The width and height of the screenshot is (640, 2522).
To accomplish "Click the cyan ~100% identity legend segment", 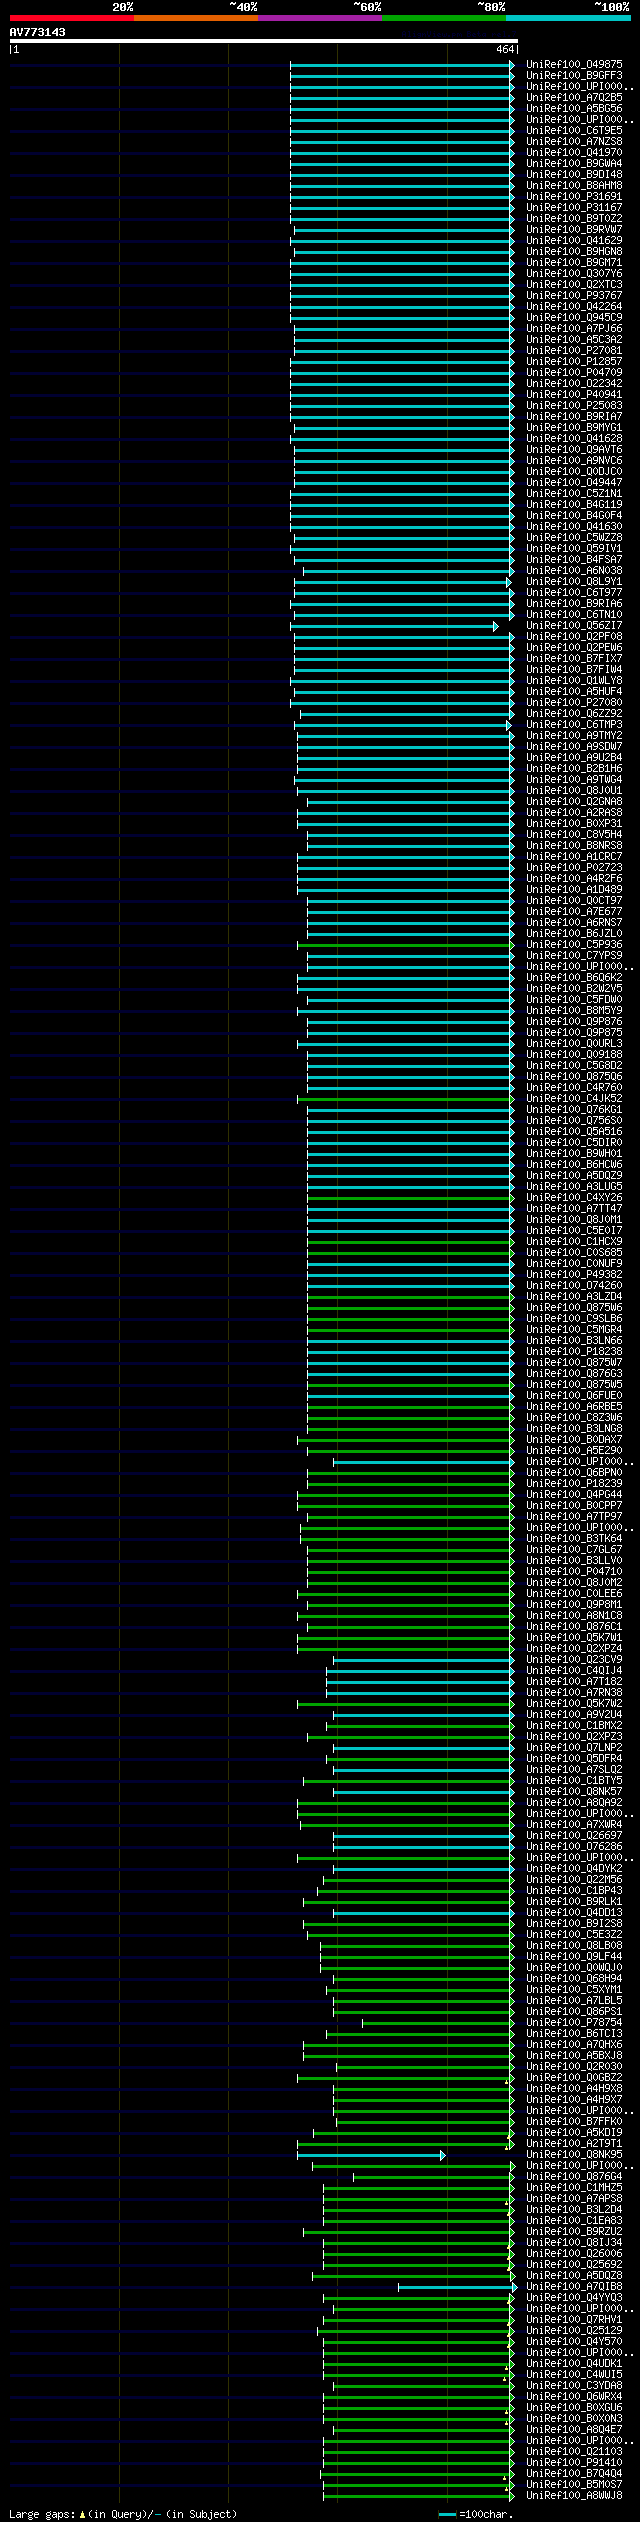I will [x=568, y=18].
